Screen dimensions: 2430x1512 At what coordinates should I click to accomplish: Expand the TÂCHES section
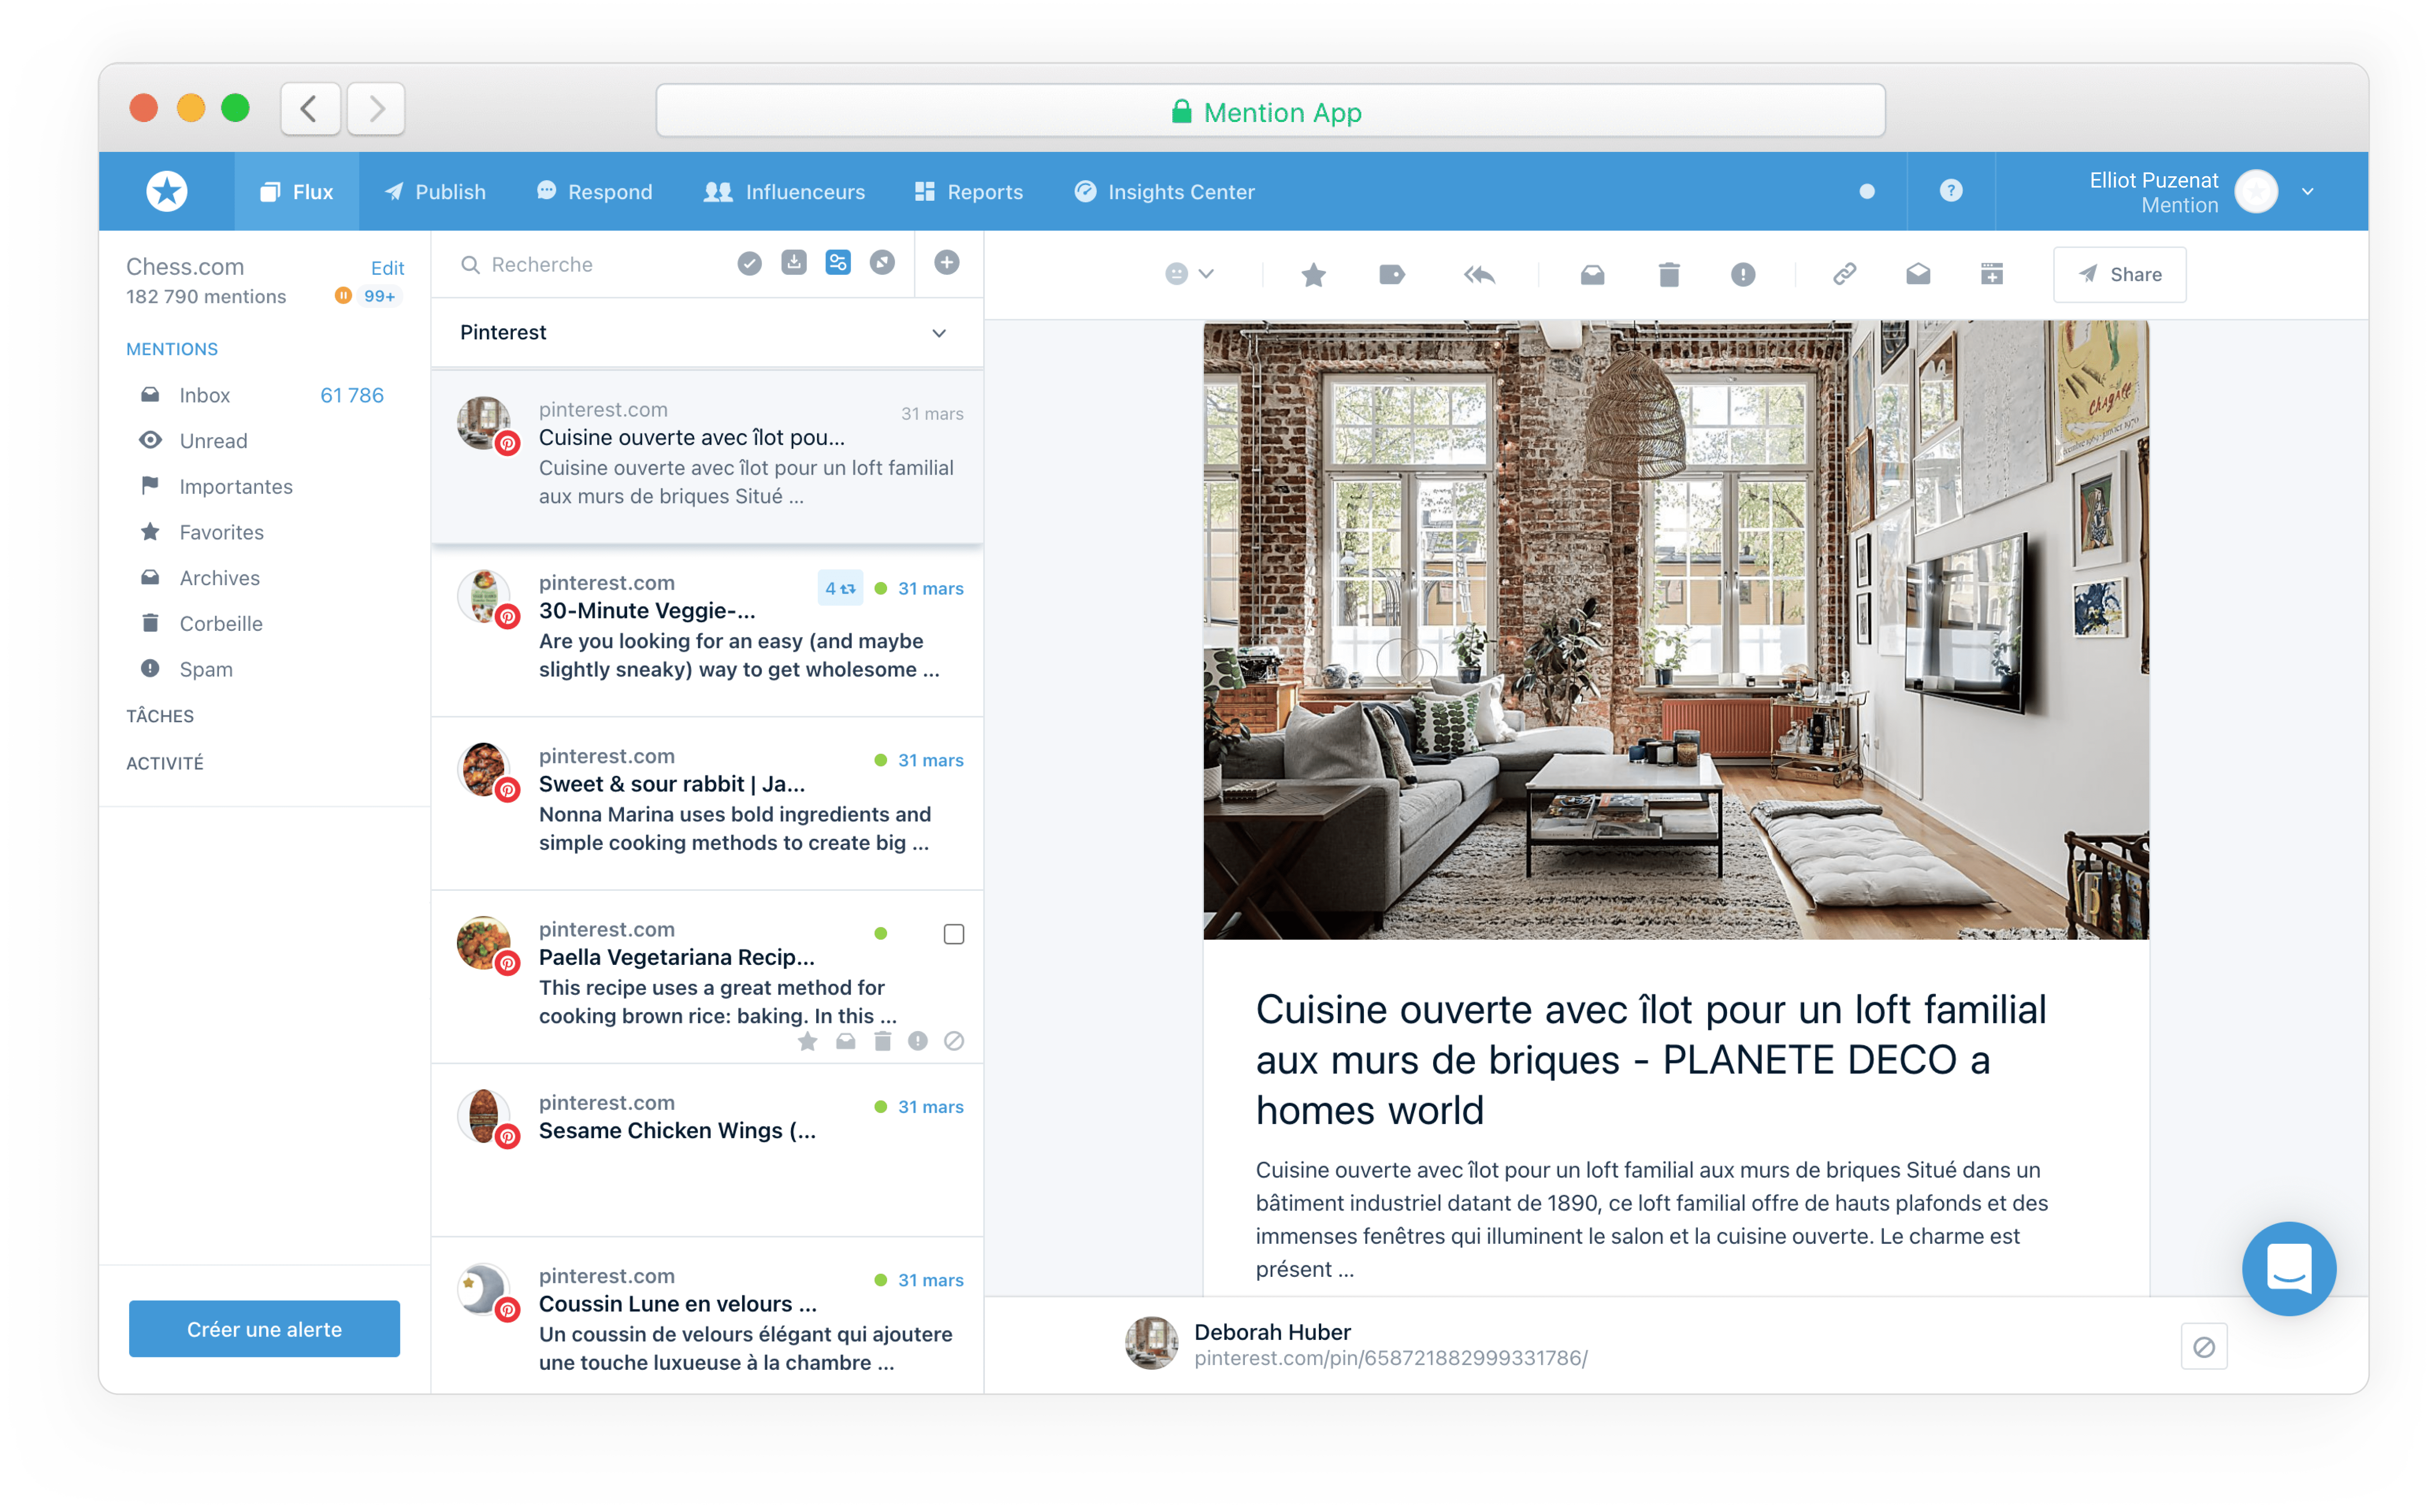160,716
